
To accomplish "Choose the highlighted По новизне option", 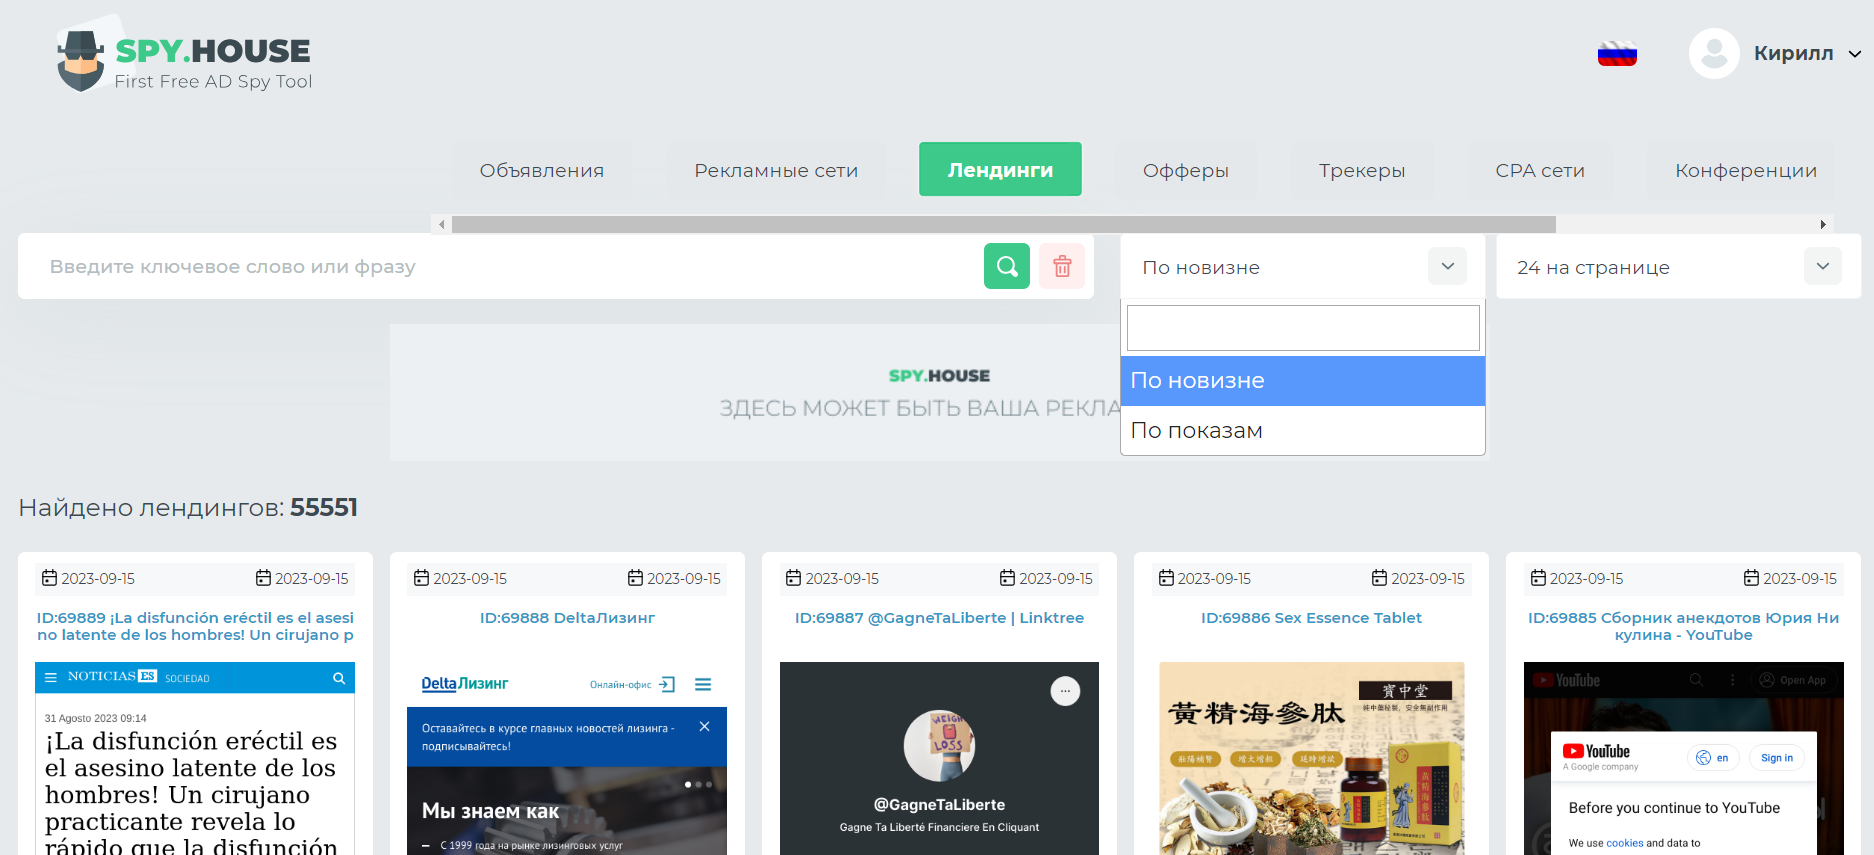I will pyautogui.click(x=1302, y=381).
